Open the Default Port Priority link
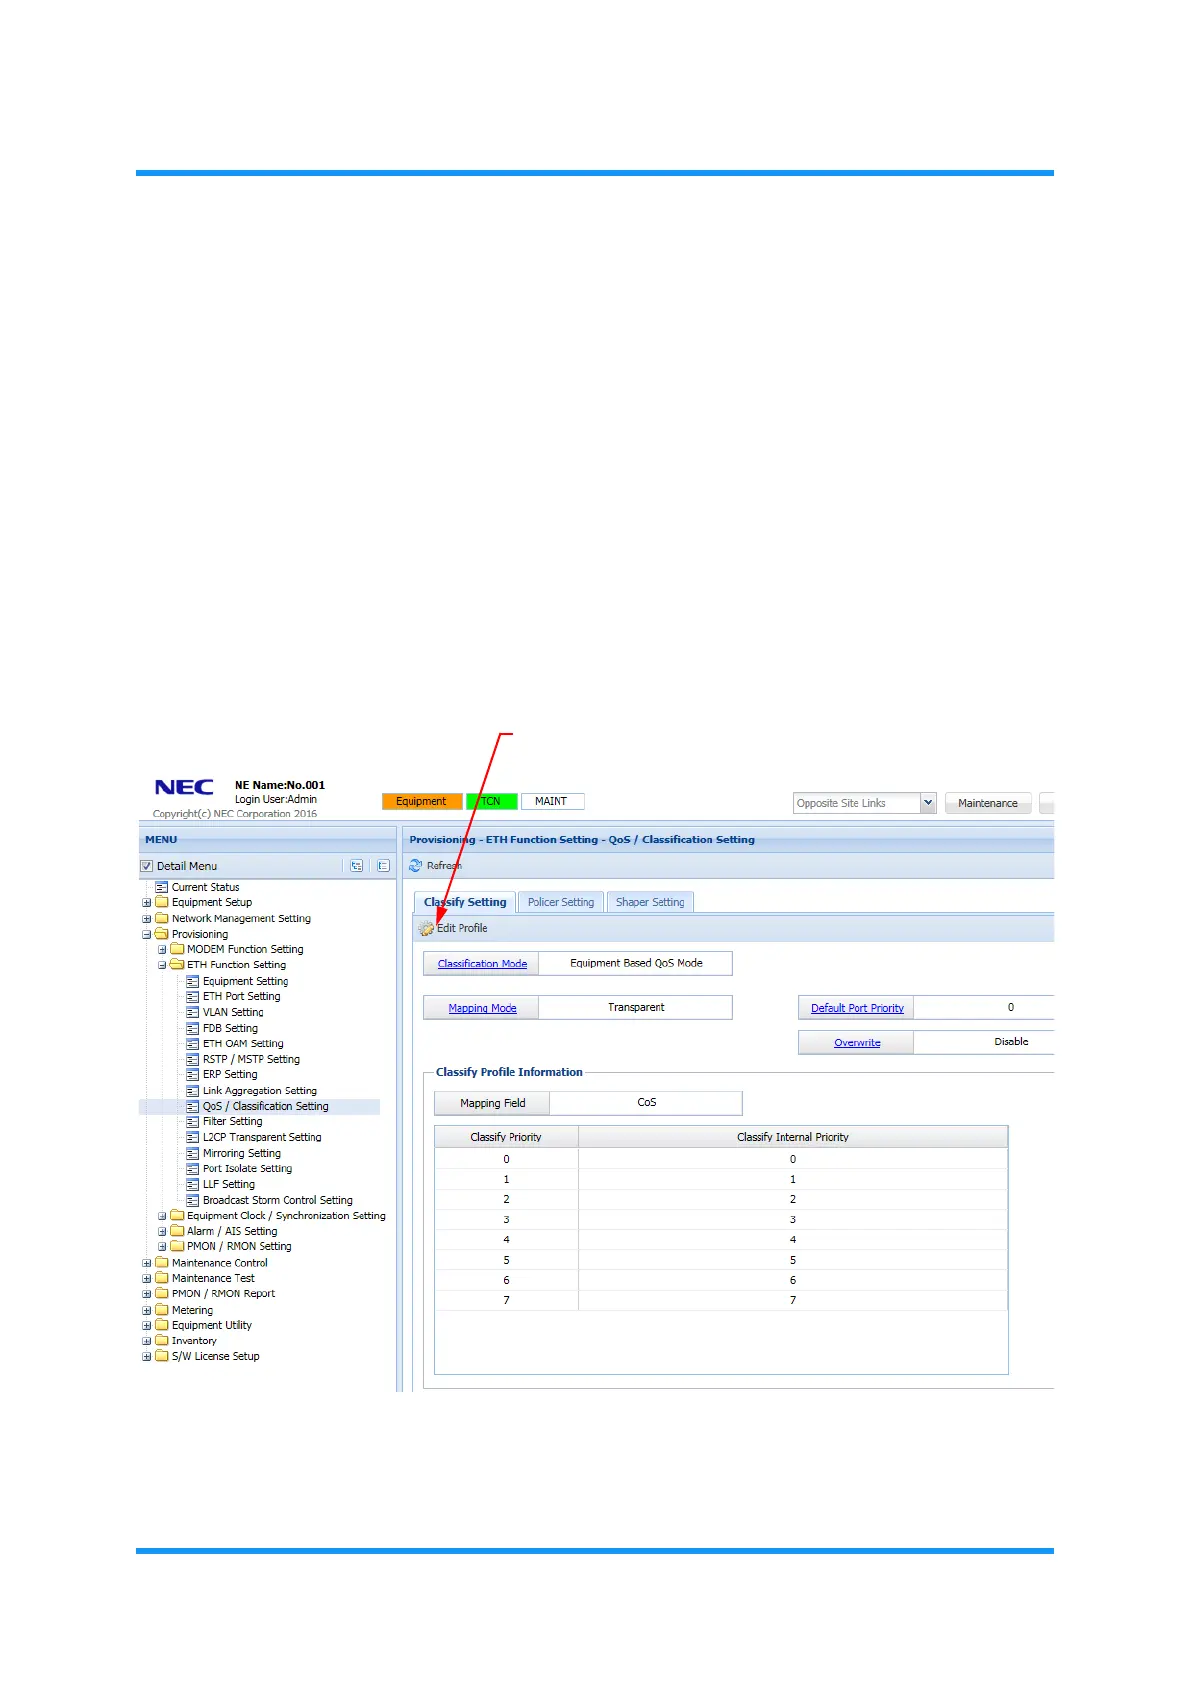The image size is (1190, 1684). (x=857, y=1008)
